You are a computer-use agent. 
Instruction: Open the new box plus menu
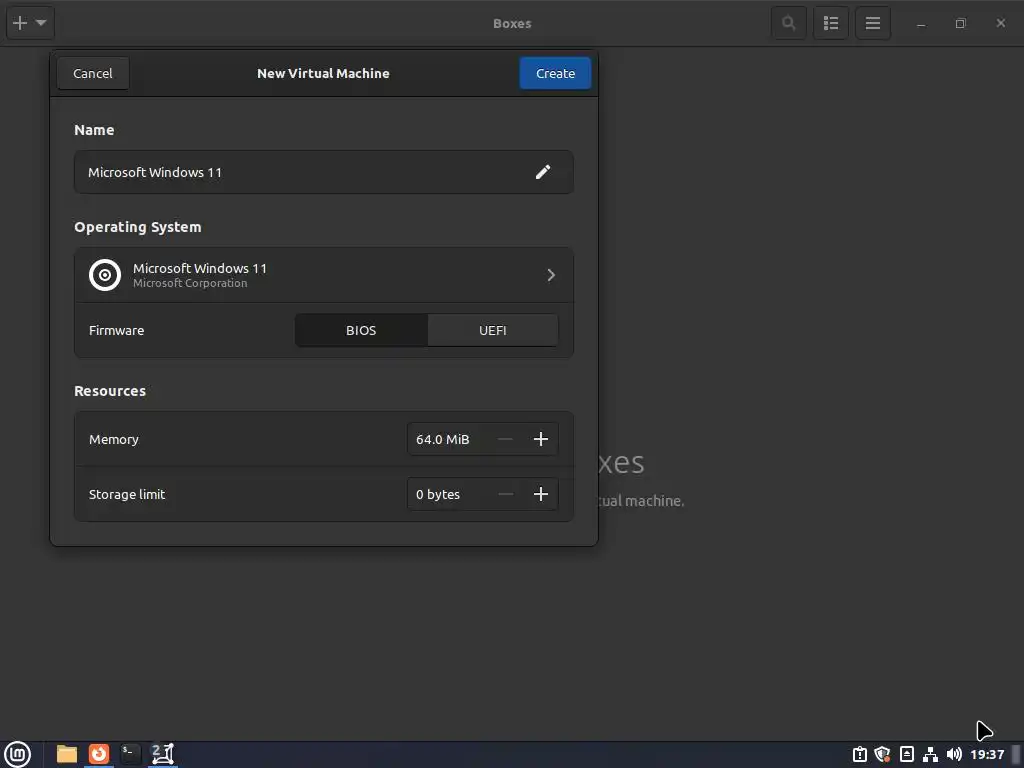coord(30,24)
